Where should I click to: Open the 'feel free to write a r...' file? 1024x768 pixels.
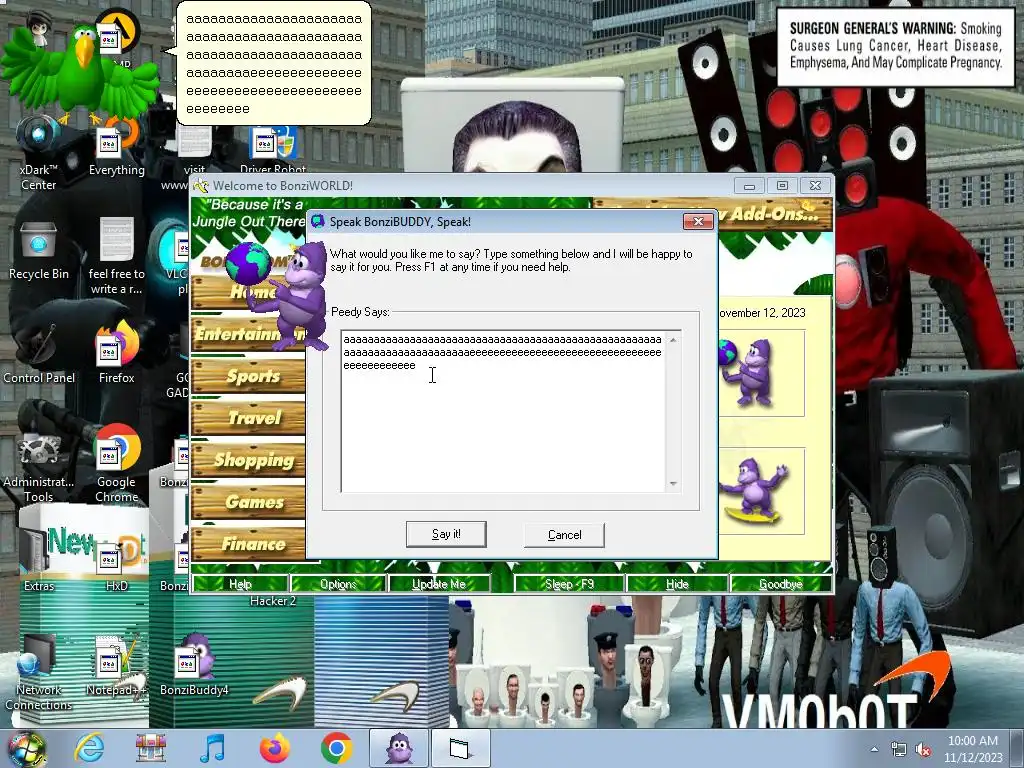pyautogui.click(x=116, y=256)
